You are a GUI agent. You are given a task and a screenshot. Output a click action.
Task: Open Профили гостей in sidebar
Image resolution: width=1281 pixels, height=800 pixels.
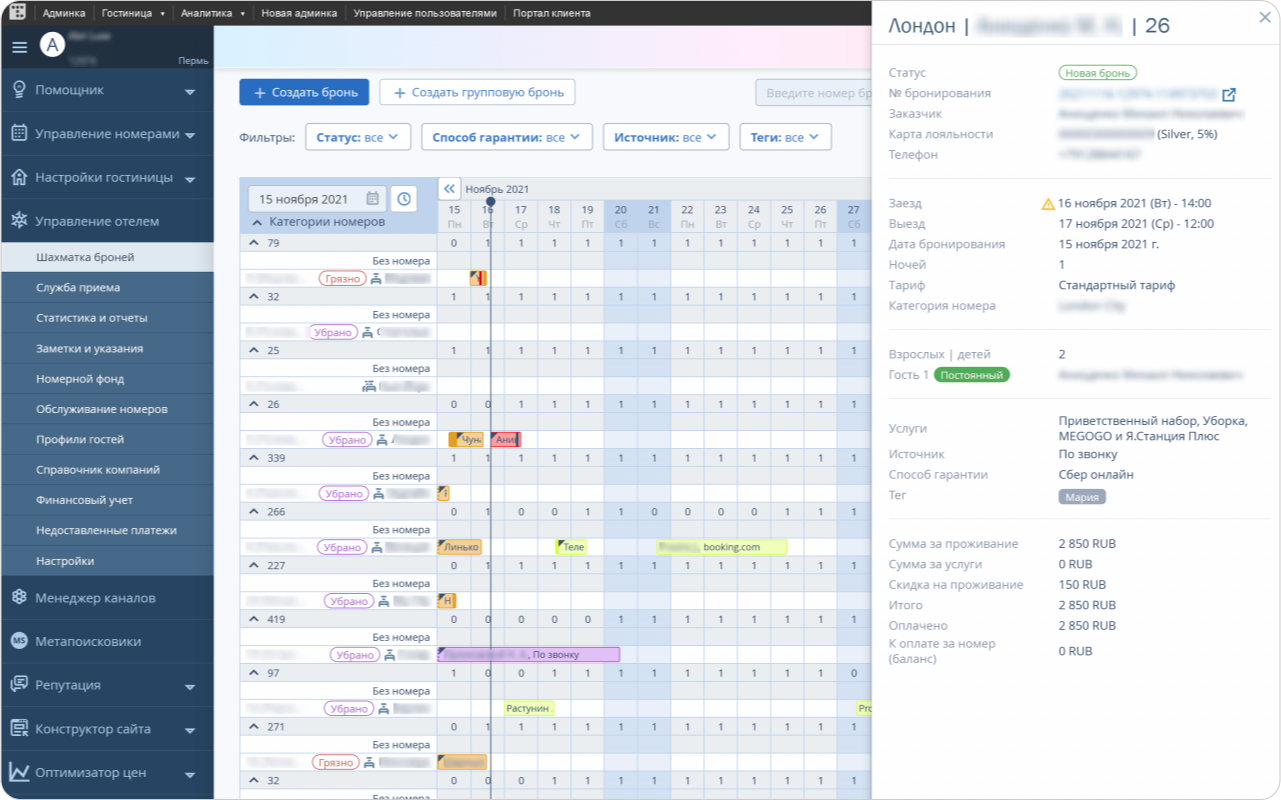(x=107, y=439)
